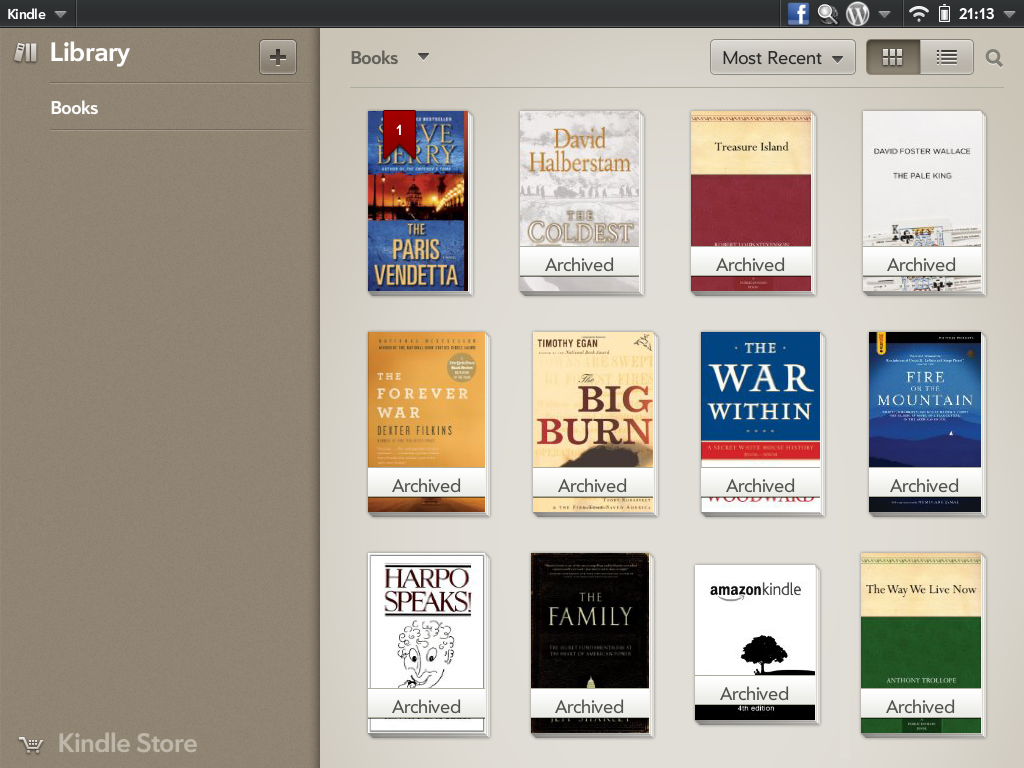Open the system menu arrow next to clock
This screenshot has height=768, width=1024.
[x=1009, y=14]
